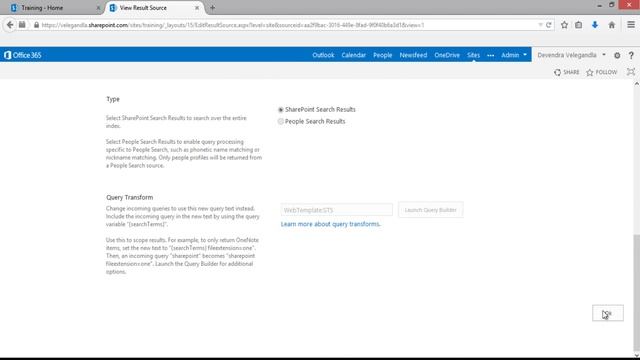Image resolution: width=640 pixels, height=360 pixels.
Task: Click the FOLLOW star button
Action: pos(602,72)
